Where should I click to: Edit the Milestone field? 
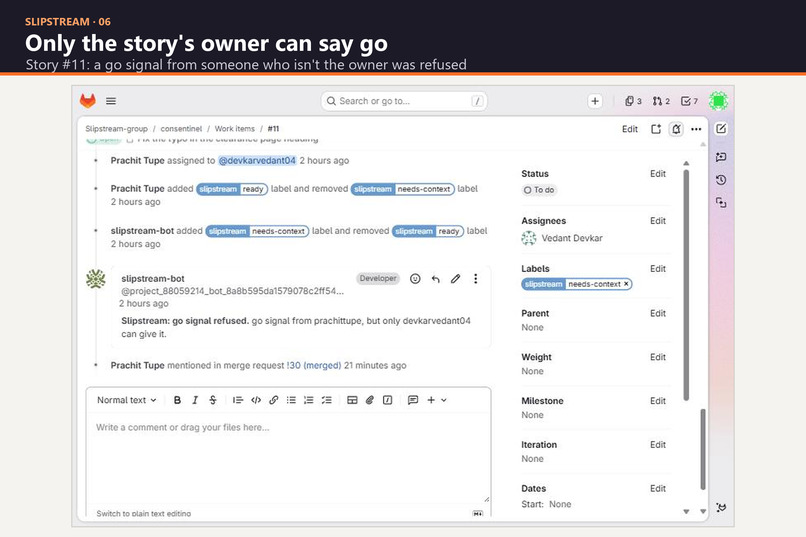tap(657, 401)
